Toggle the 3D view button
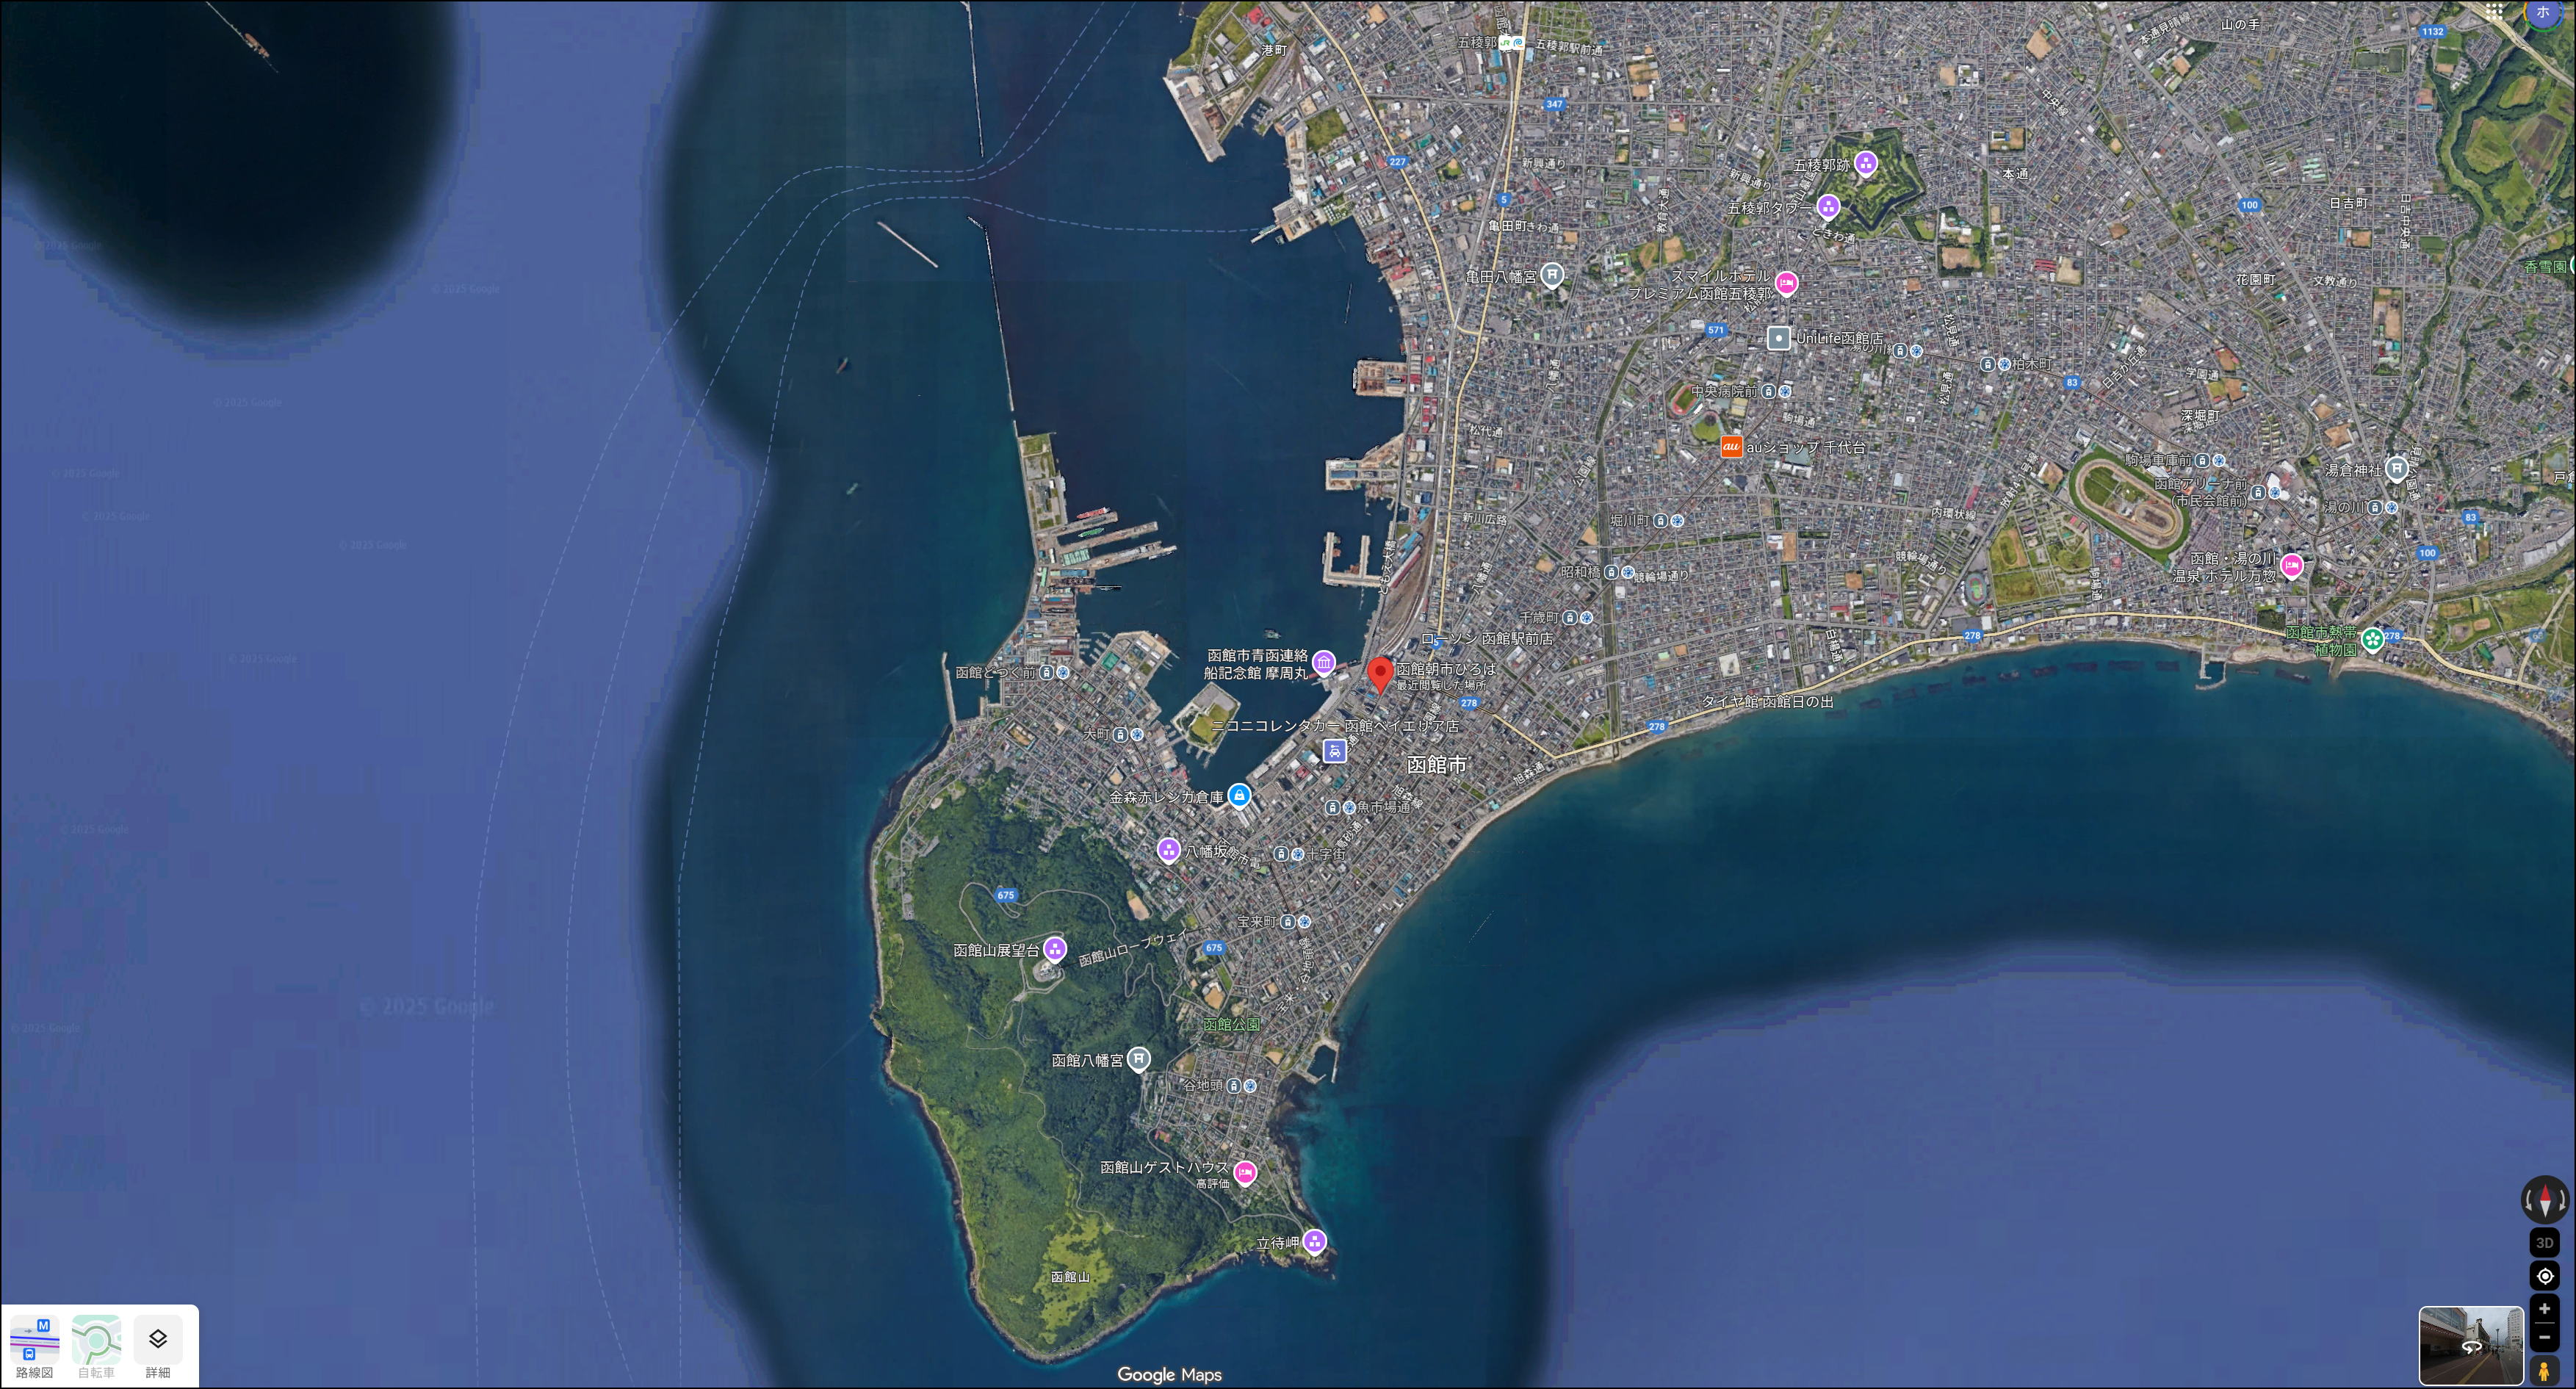 [x=2544, y=1243]
